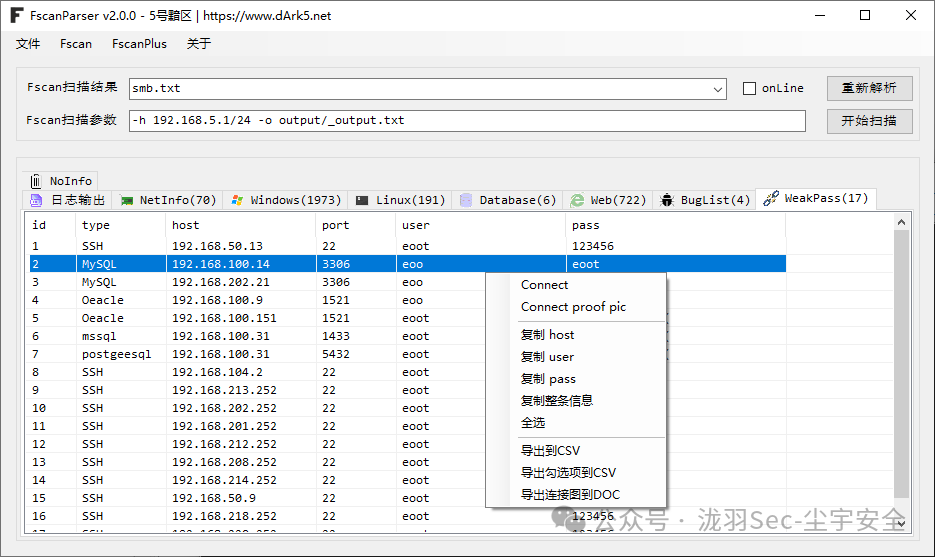This screenshot has width=935, height=557.
Task: Switch to the Database(6) tab
Action: 508,200
